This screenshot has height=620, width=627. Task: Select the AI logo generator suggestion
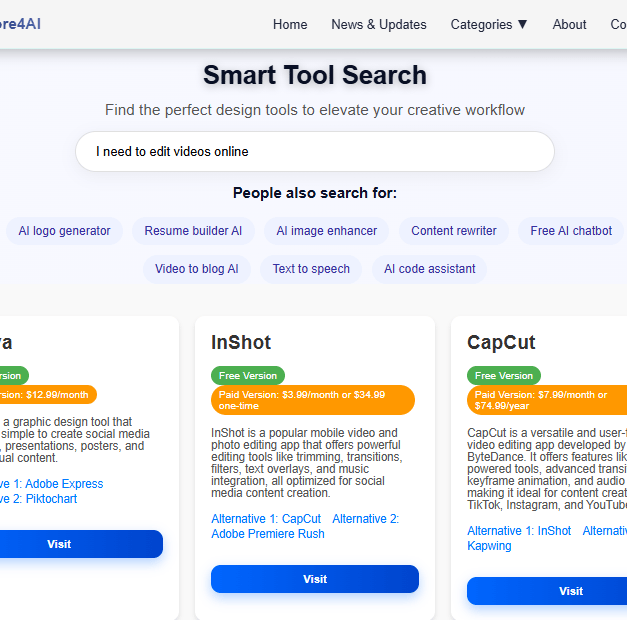[64, 231]
